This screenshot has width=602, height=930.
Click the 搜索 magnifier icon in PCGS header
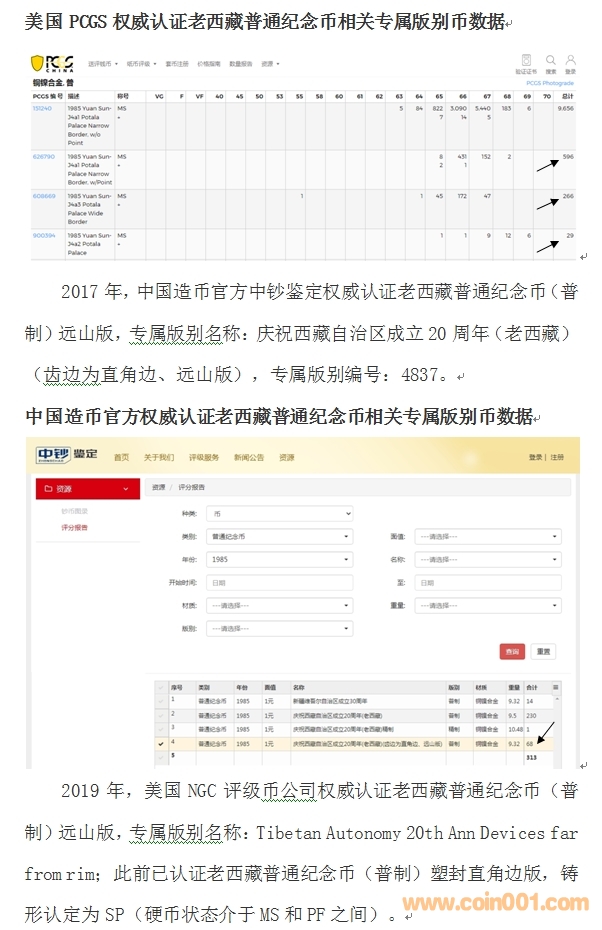point(551,61)
